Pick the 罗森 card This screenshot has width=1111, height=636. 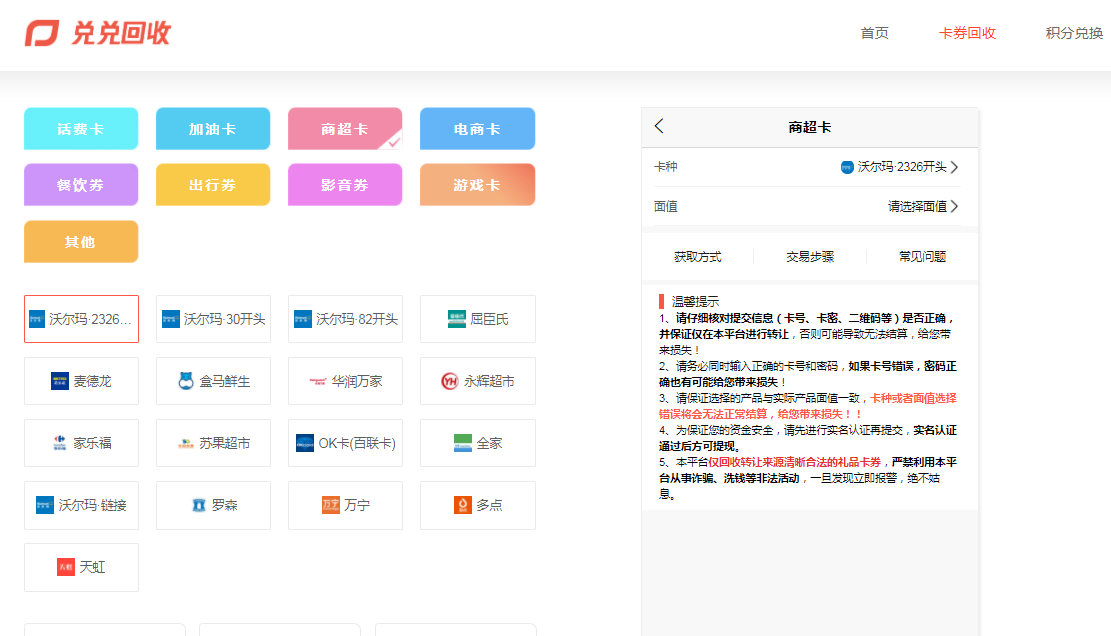coord(213,505)
